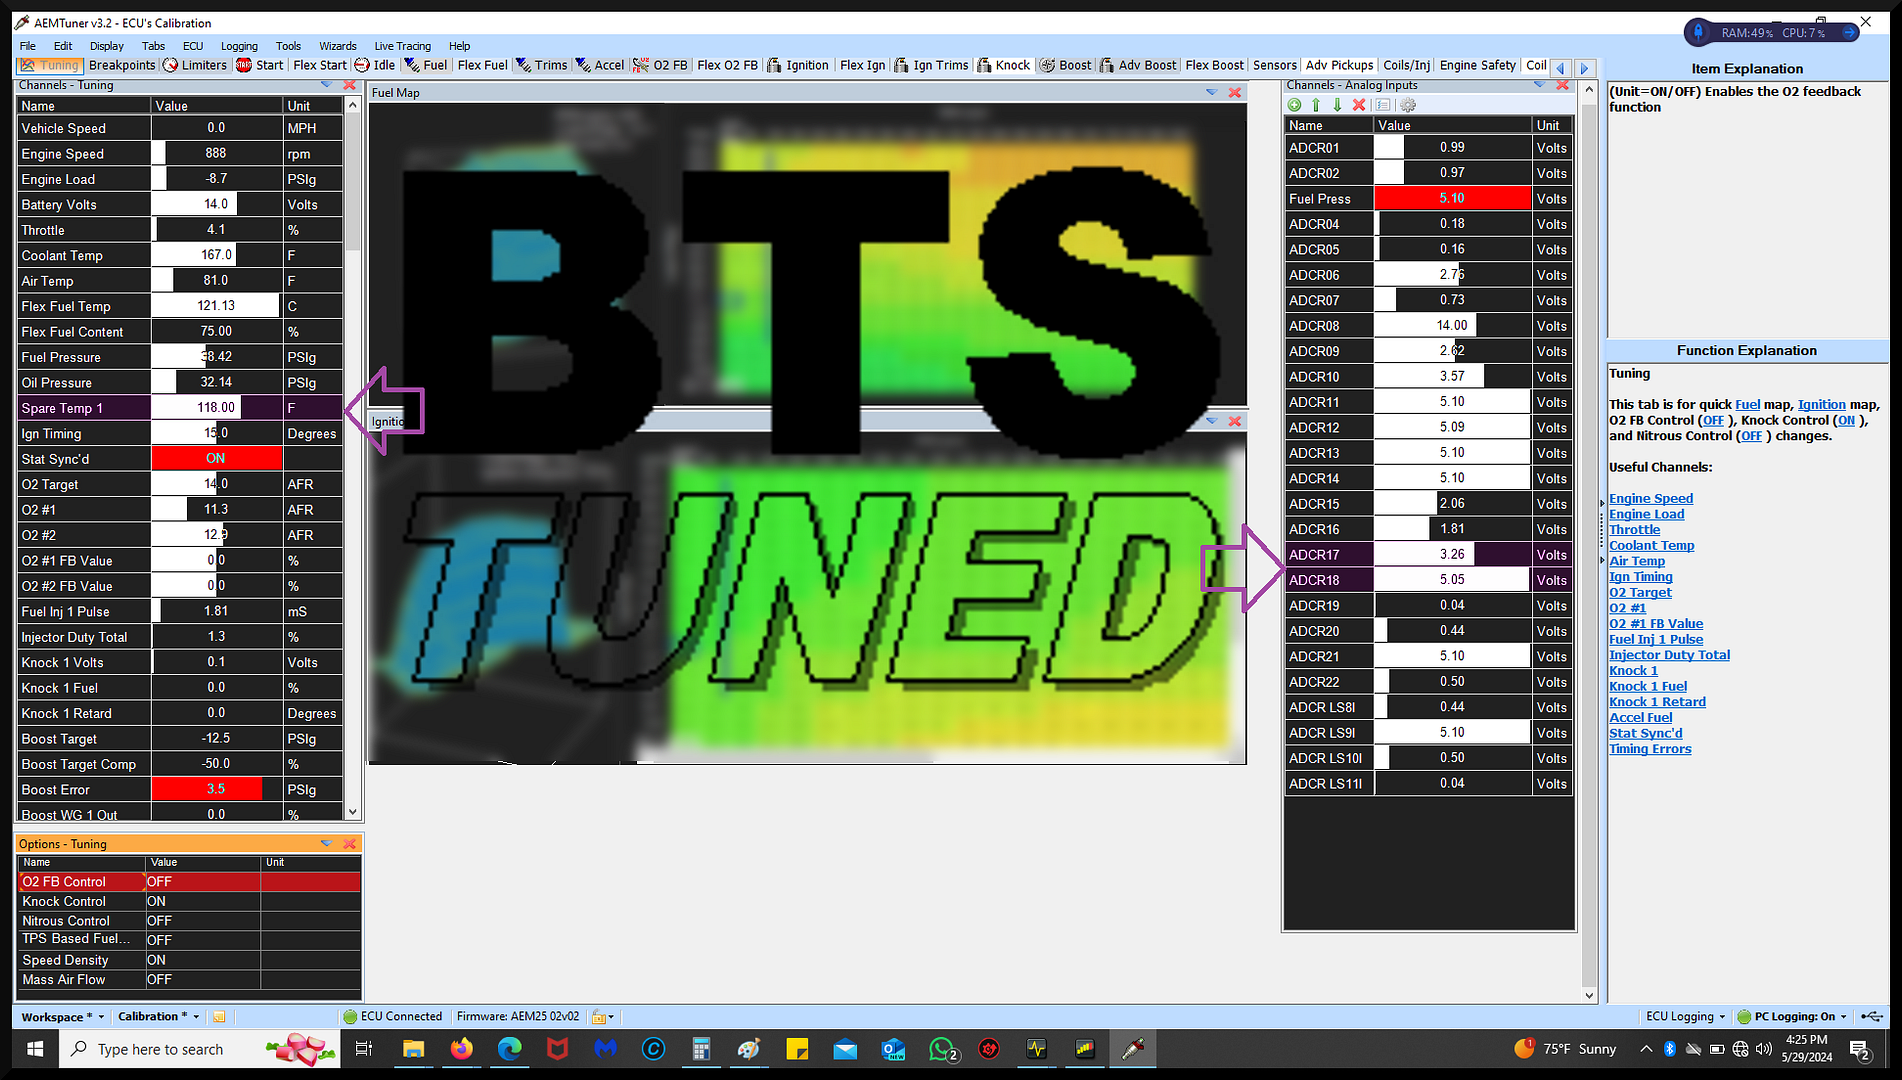Click the Injector Duty Total link
The width and height of the screenshot is (1902, 1080).
(x=1669, y=654)
